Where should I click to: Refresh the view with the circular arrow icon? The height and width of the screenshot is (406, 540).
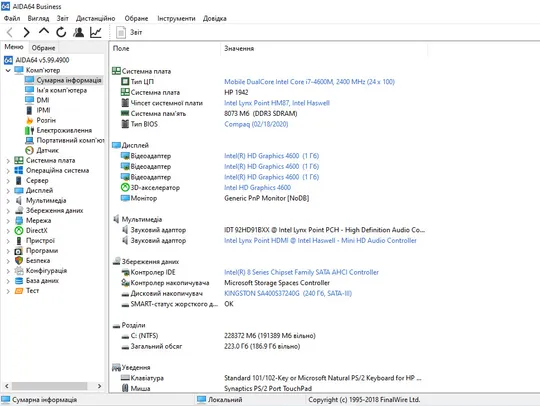coord(61,32)
